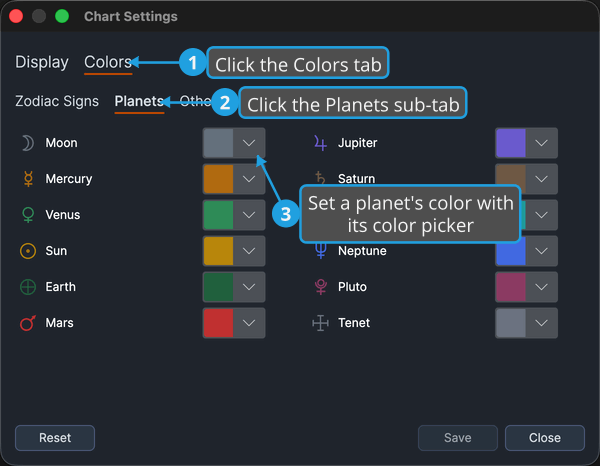
Task: Click the "Saturn" label text
Action: pyautogui.click(x=357, y=179)
